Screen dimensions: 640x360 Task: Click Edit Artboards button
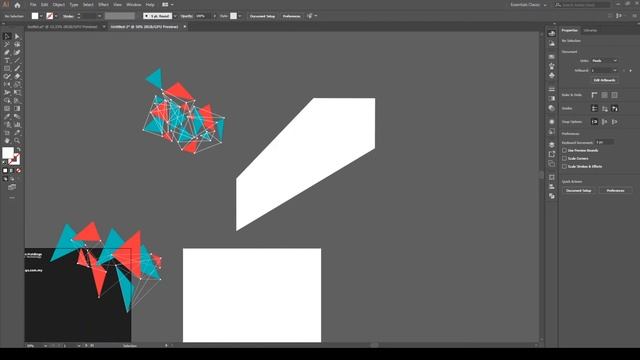pyautogui.click(x=604, y=80)
